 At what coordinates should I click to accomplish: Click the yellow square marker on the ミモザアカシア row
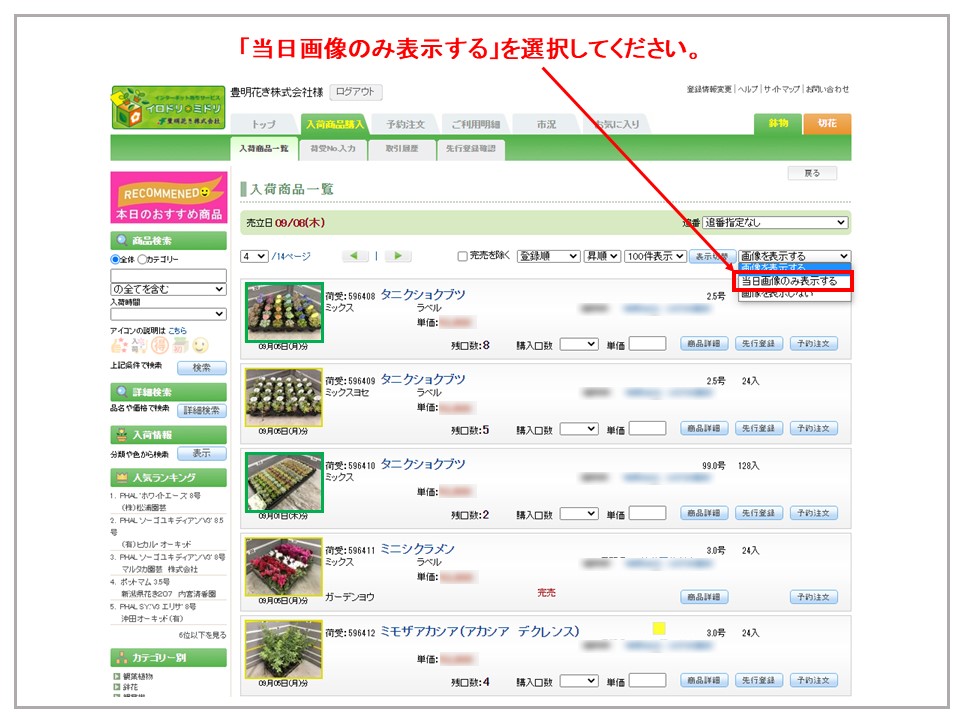[659, 629]
